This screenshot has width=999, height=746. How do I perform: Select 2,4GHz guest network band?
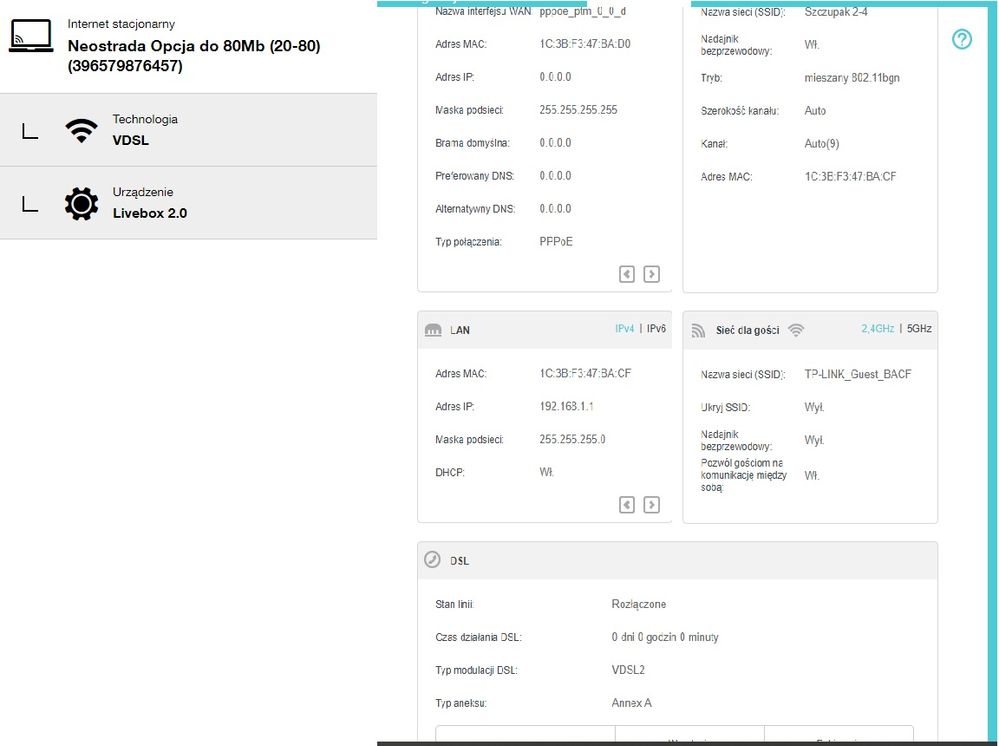(878, 328)
